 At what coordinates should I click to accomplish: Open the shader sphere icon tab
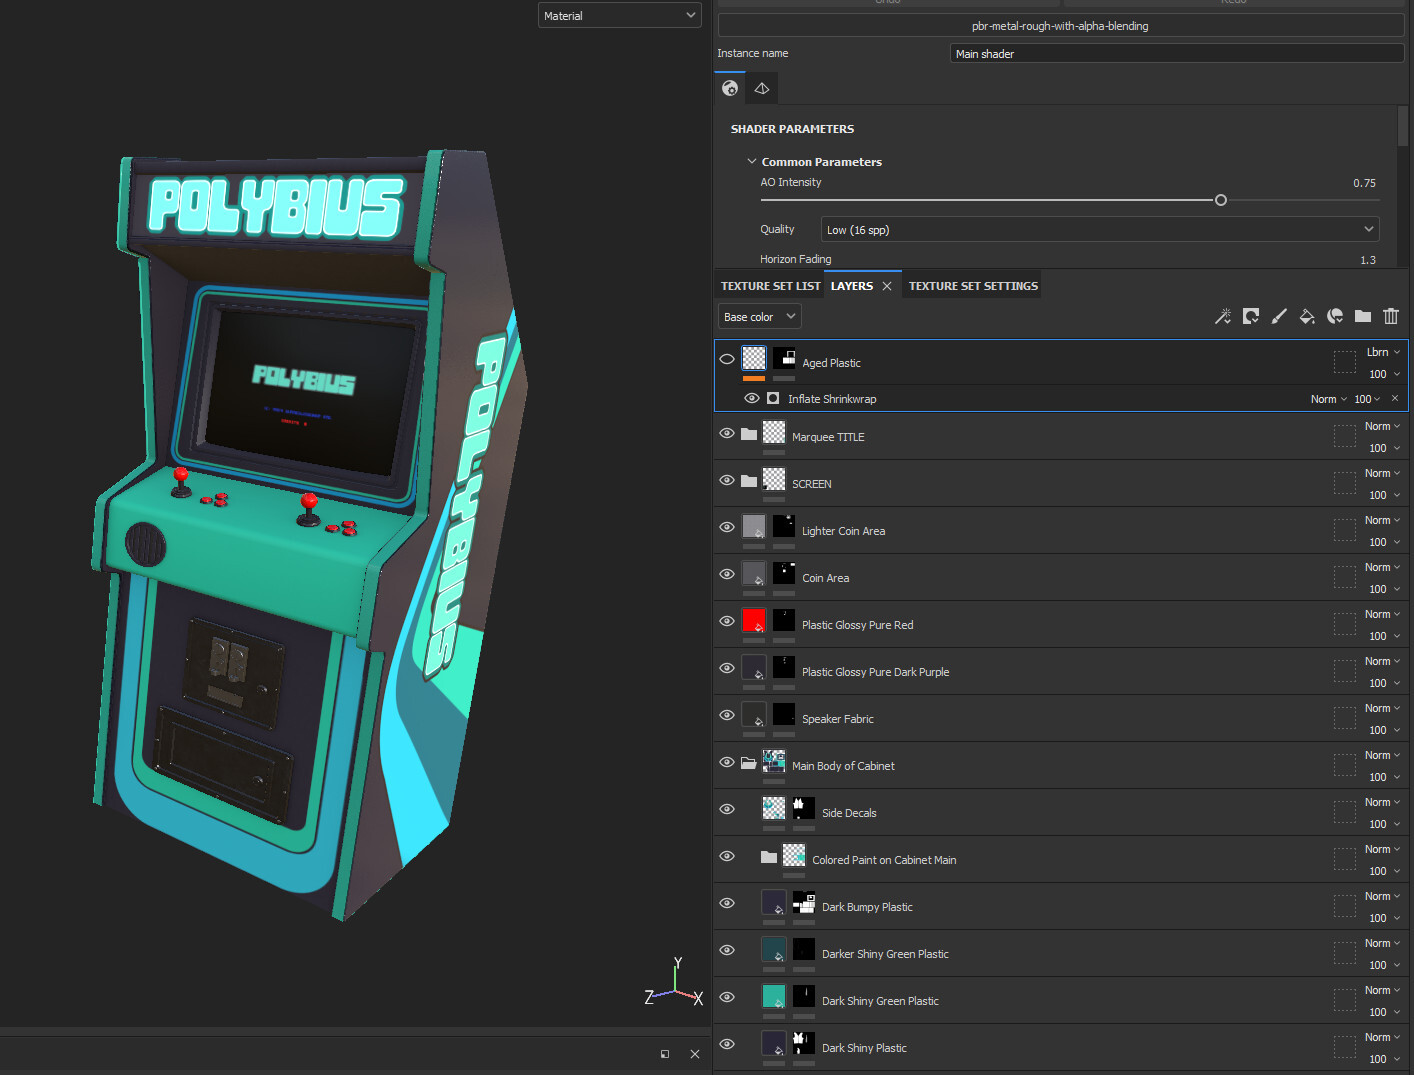coord(730,89)
